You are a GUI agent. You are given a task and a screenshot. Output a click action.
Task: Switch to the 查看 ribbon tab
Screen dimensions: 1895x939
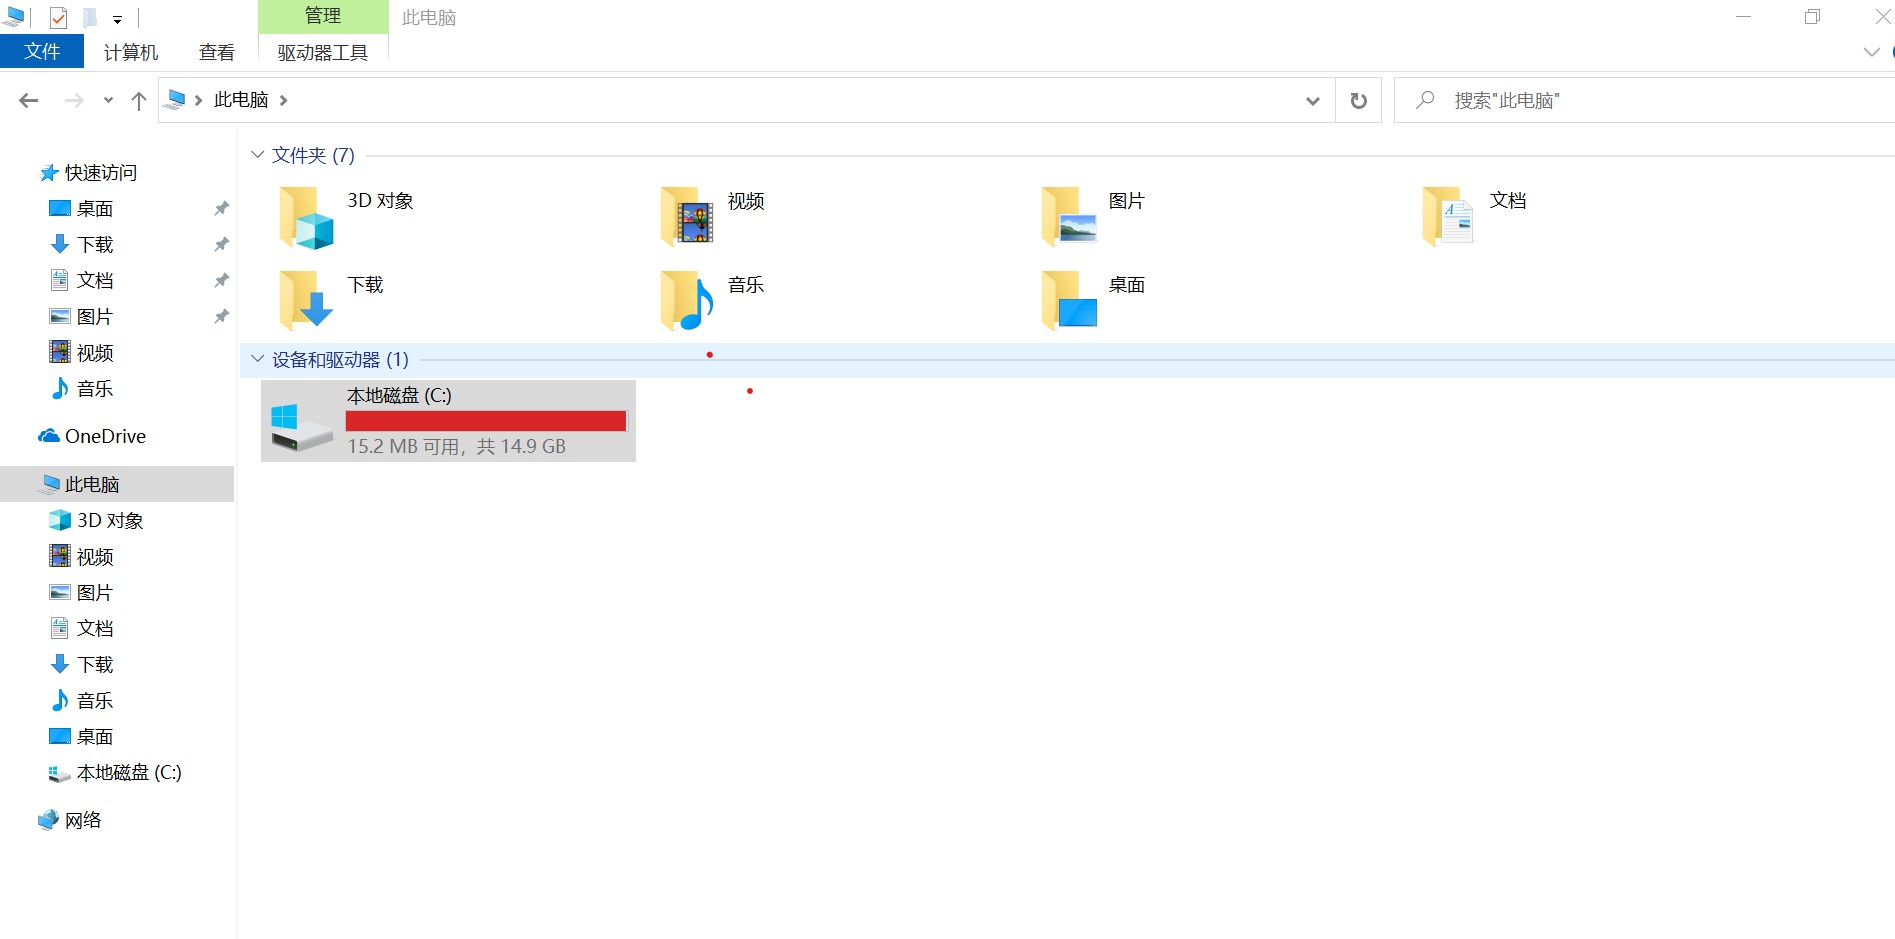point(217,52)
